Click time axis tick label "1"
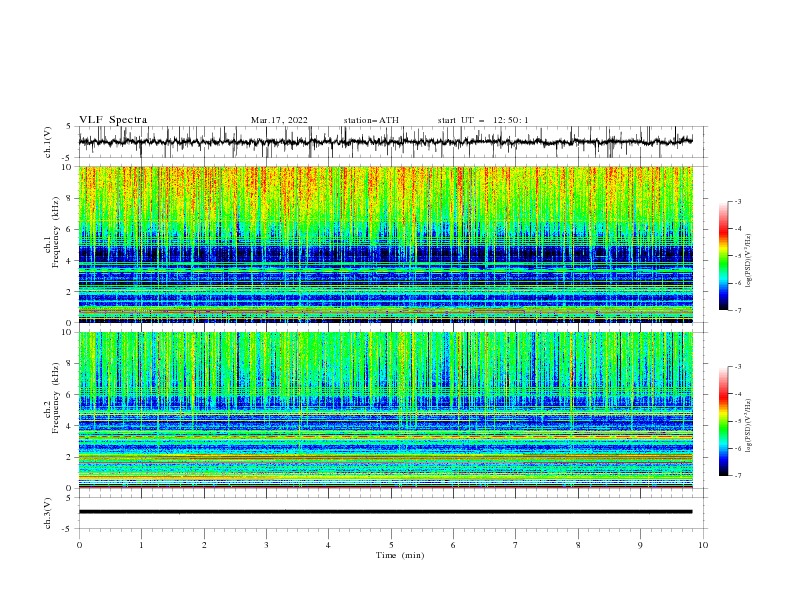This screenshot has height=612, width=792. coord(141,545)
